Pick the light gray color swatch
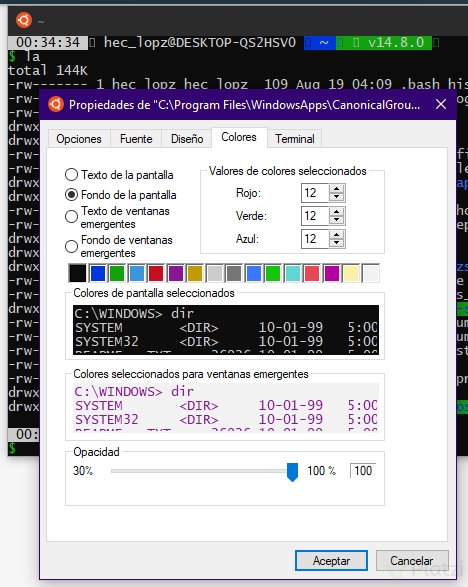The height and width of the screenshot is (587, 468). tap(215, 273)
